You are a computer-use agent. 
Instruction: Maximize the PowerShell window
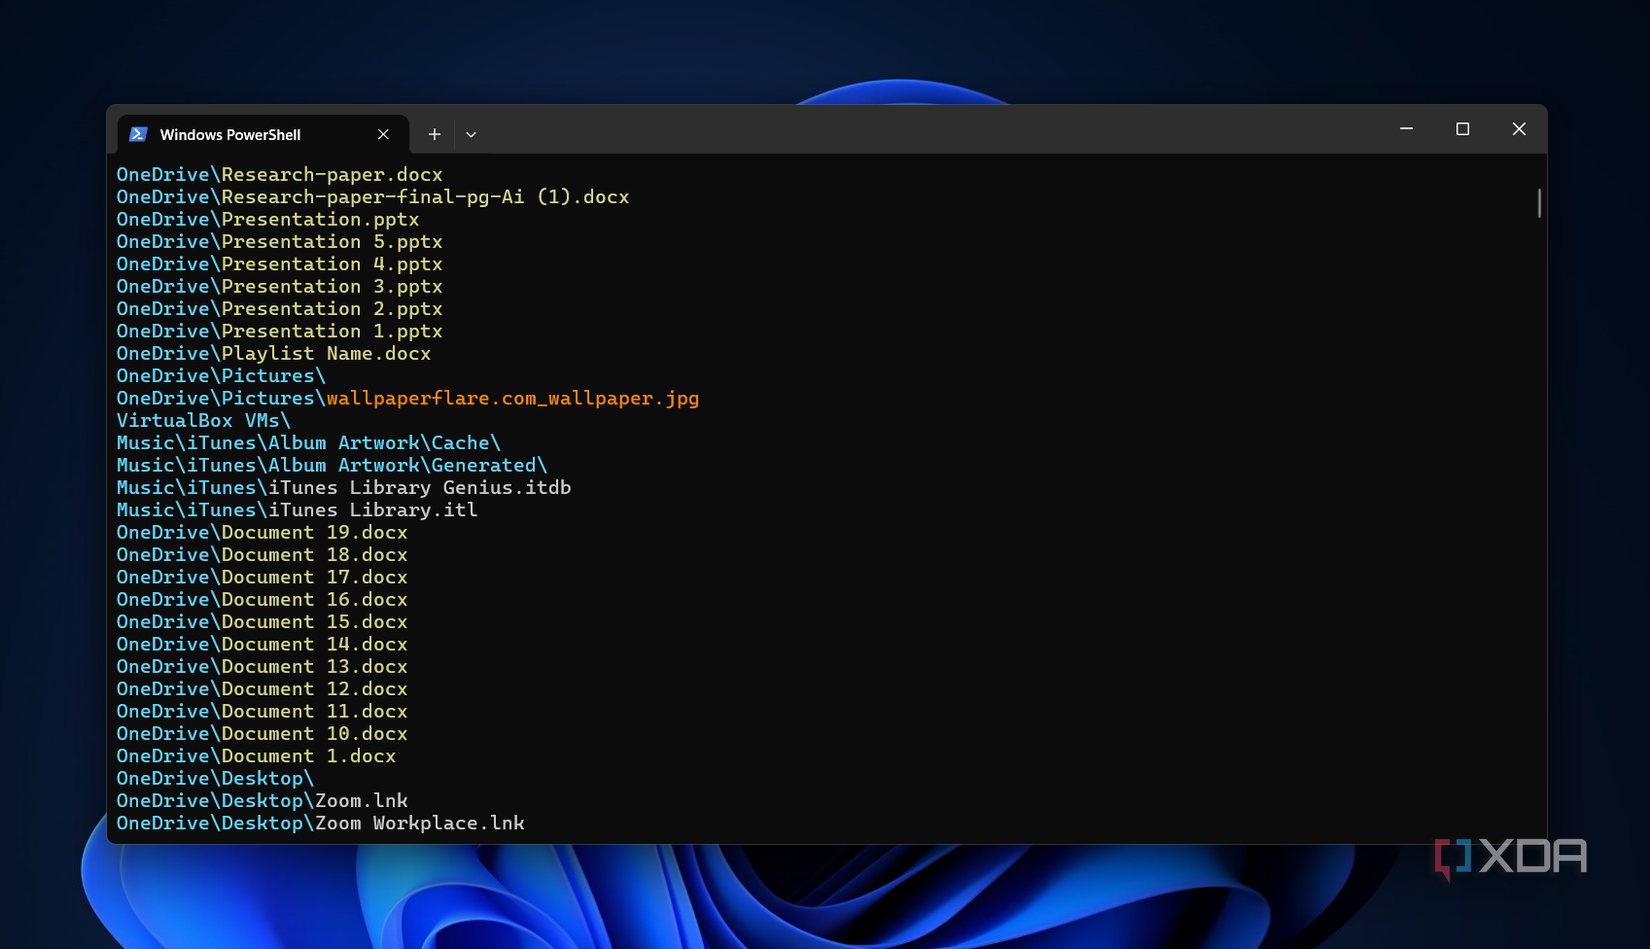click(x=1462, y=129)
